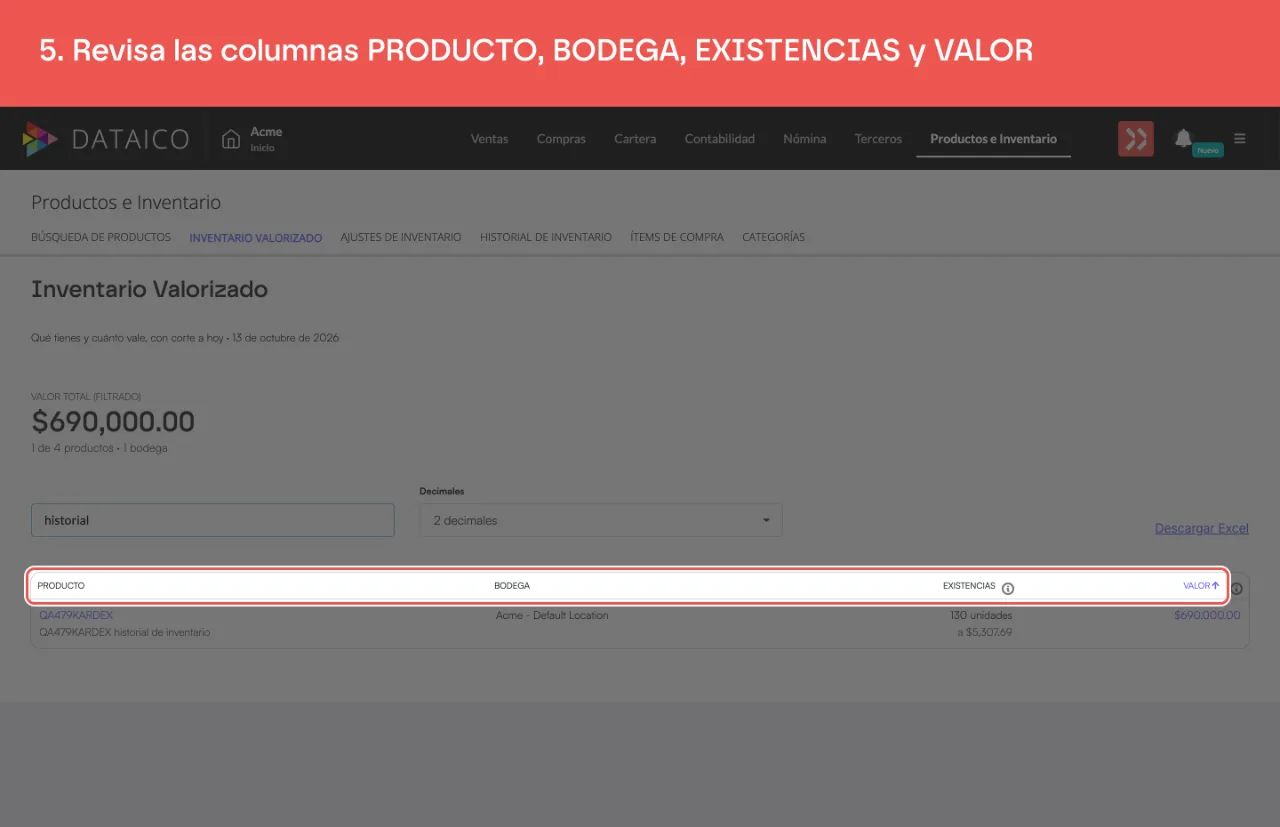The width and height of the screenshot is (1280, 827).
Task: Click the "Nuevo" badge
Action: point(1208,150)
